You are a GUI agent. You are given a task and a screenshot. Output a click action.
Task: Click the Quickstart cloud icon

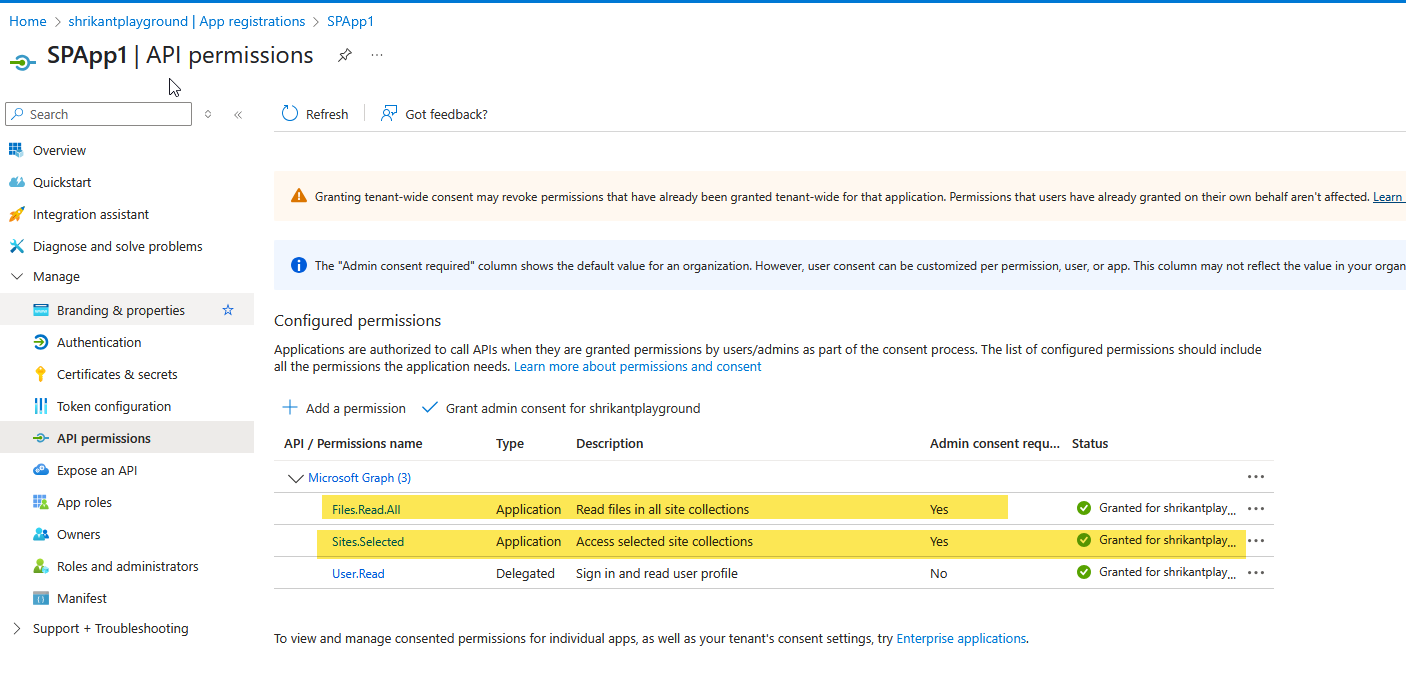(x=15, y=182)
